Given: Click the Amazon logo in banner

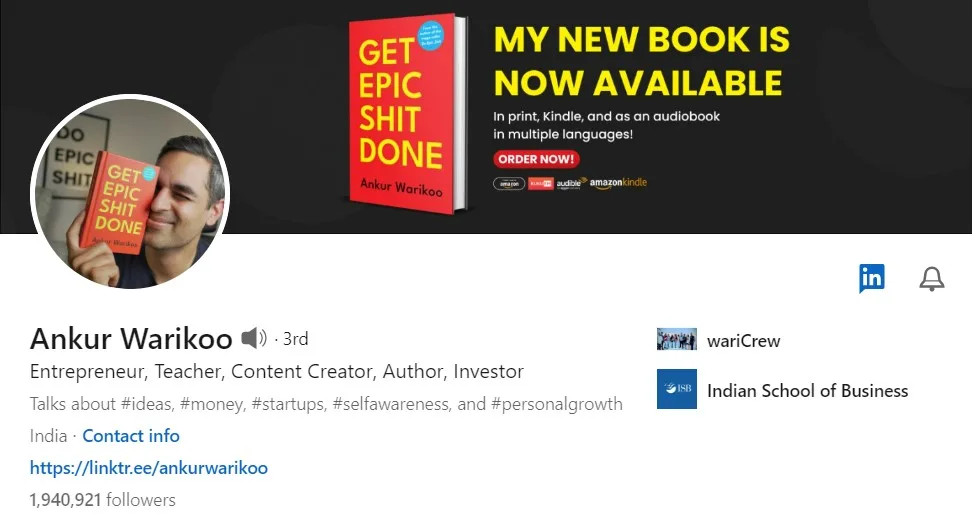Looking at the screenshot, I should (509, 184).
